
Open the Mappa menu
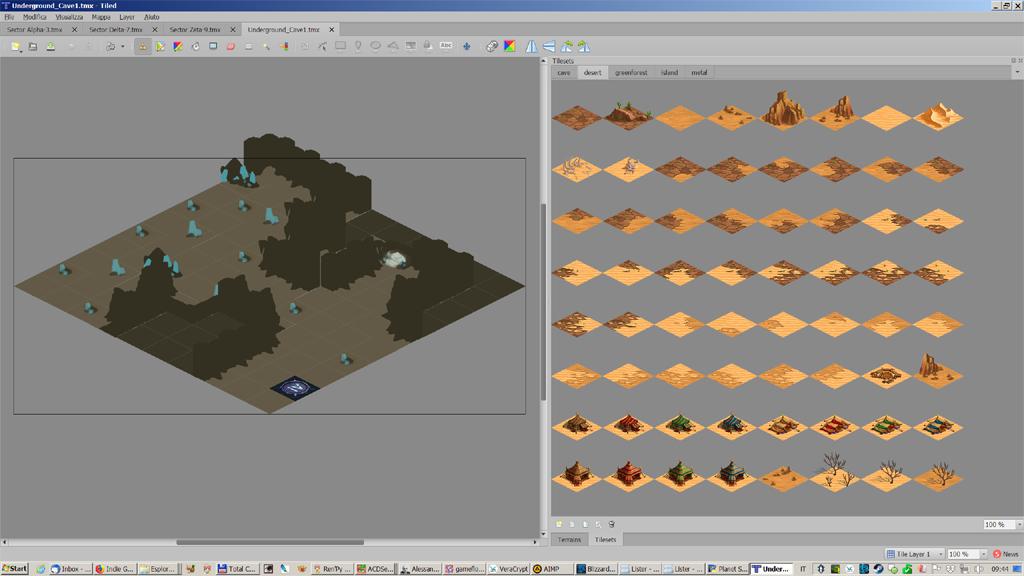pos(101,17)
